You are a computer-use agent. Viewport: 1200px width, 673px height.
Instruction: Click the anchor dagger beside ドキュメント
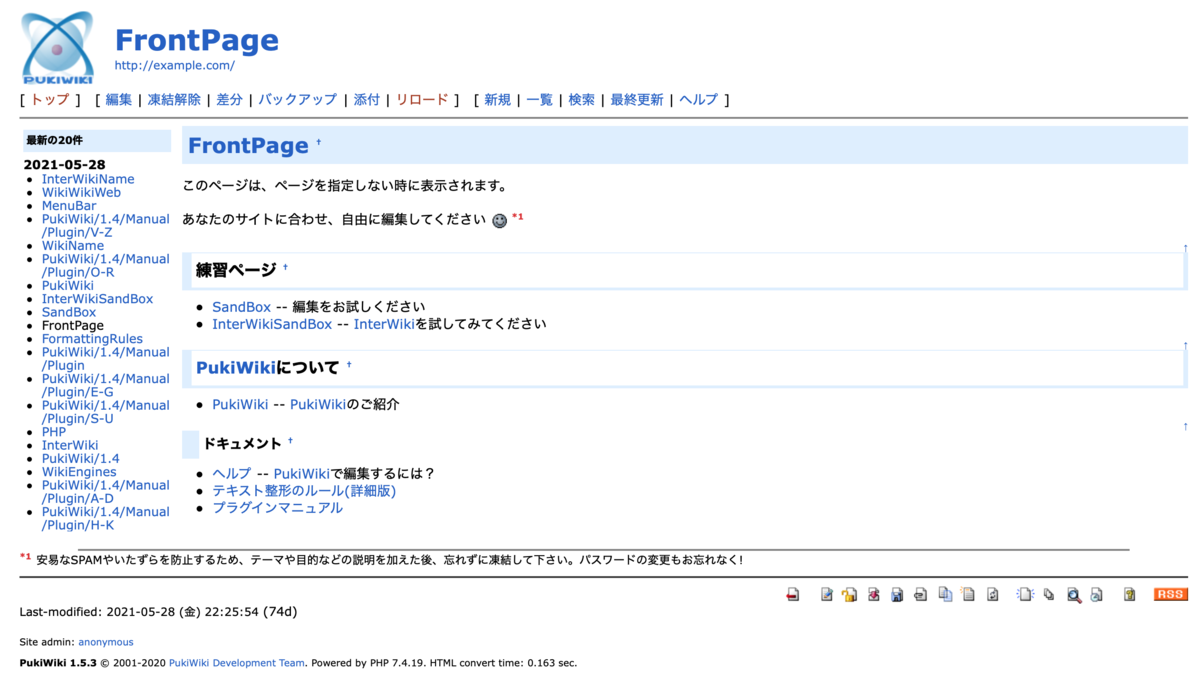coord(290,441)
